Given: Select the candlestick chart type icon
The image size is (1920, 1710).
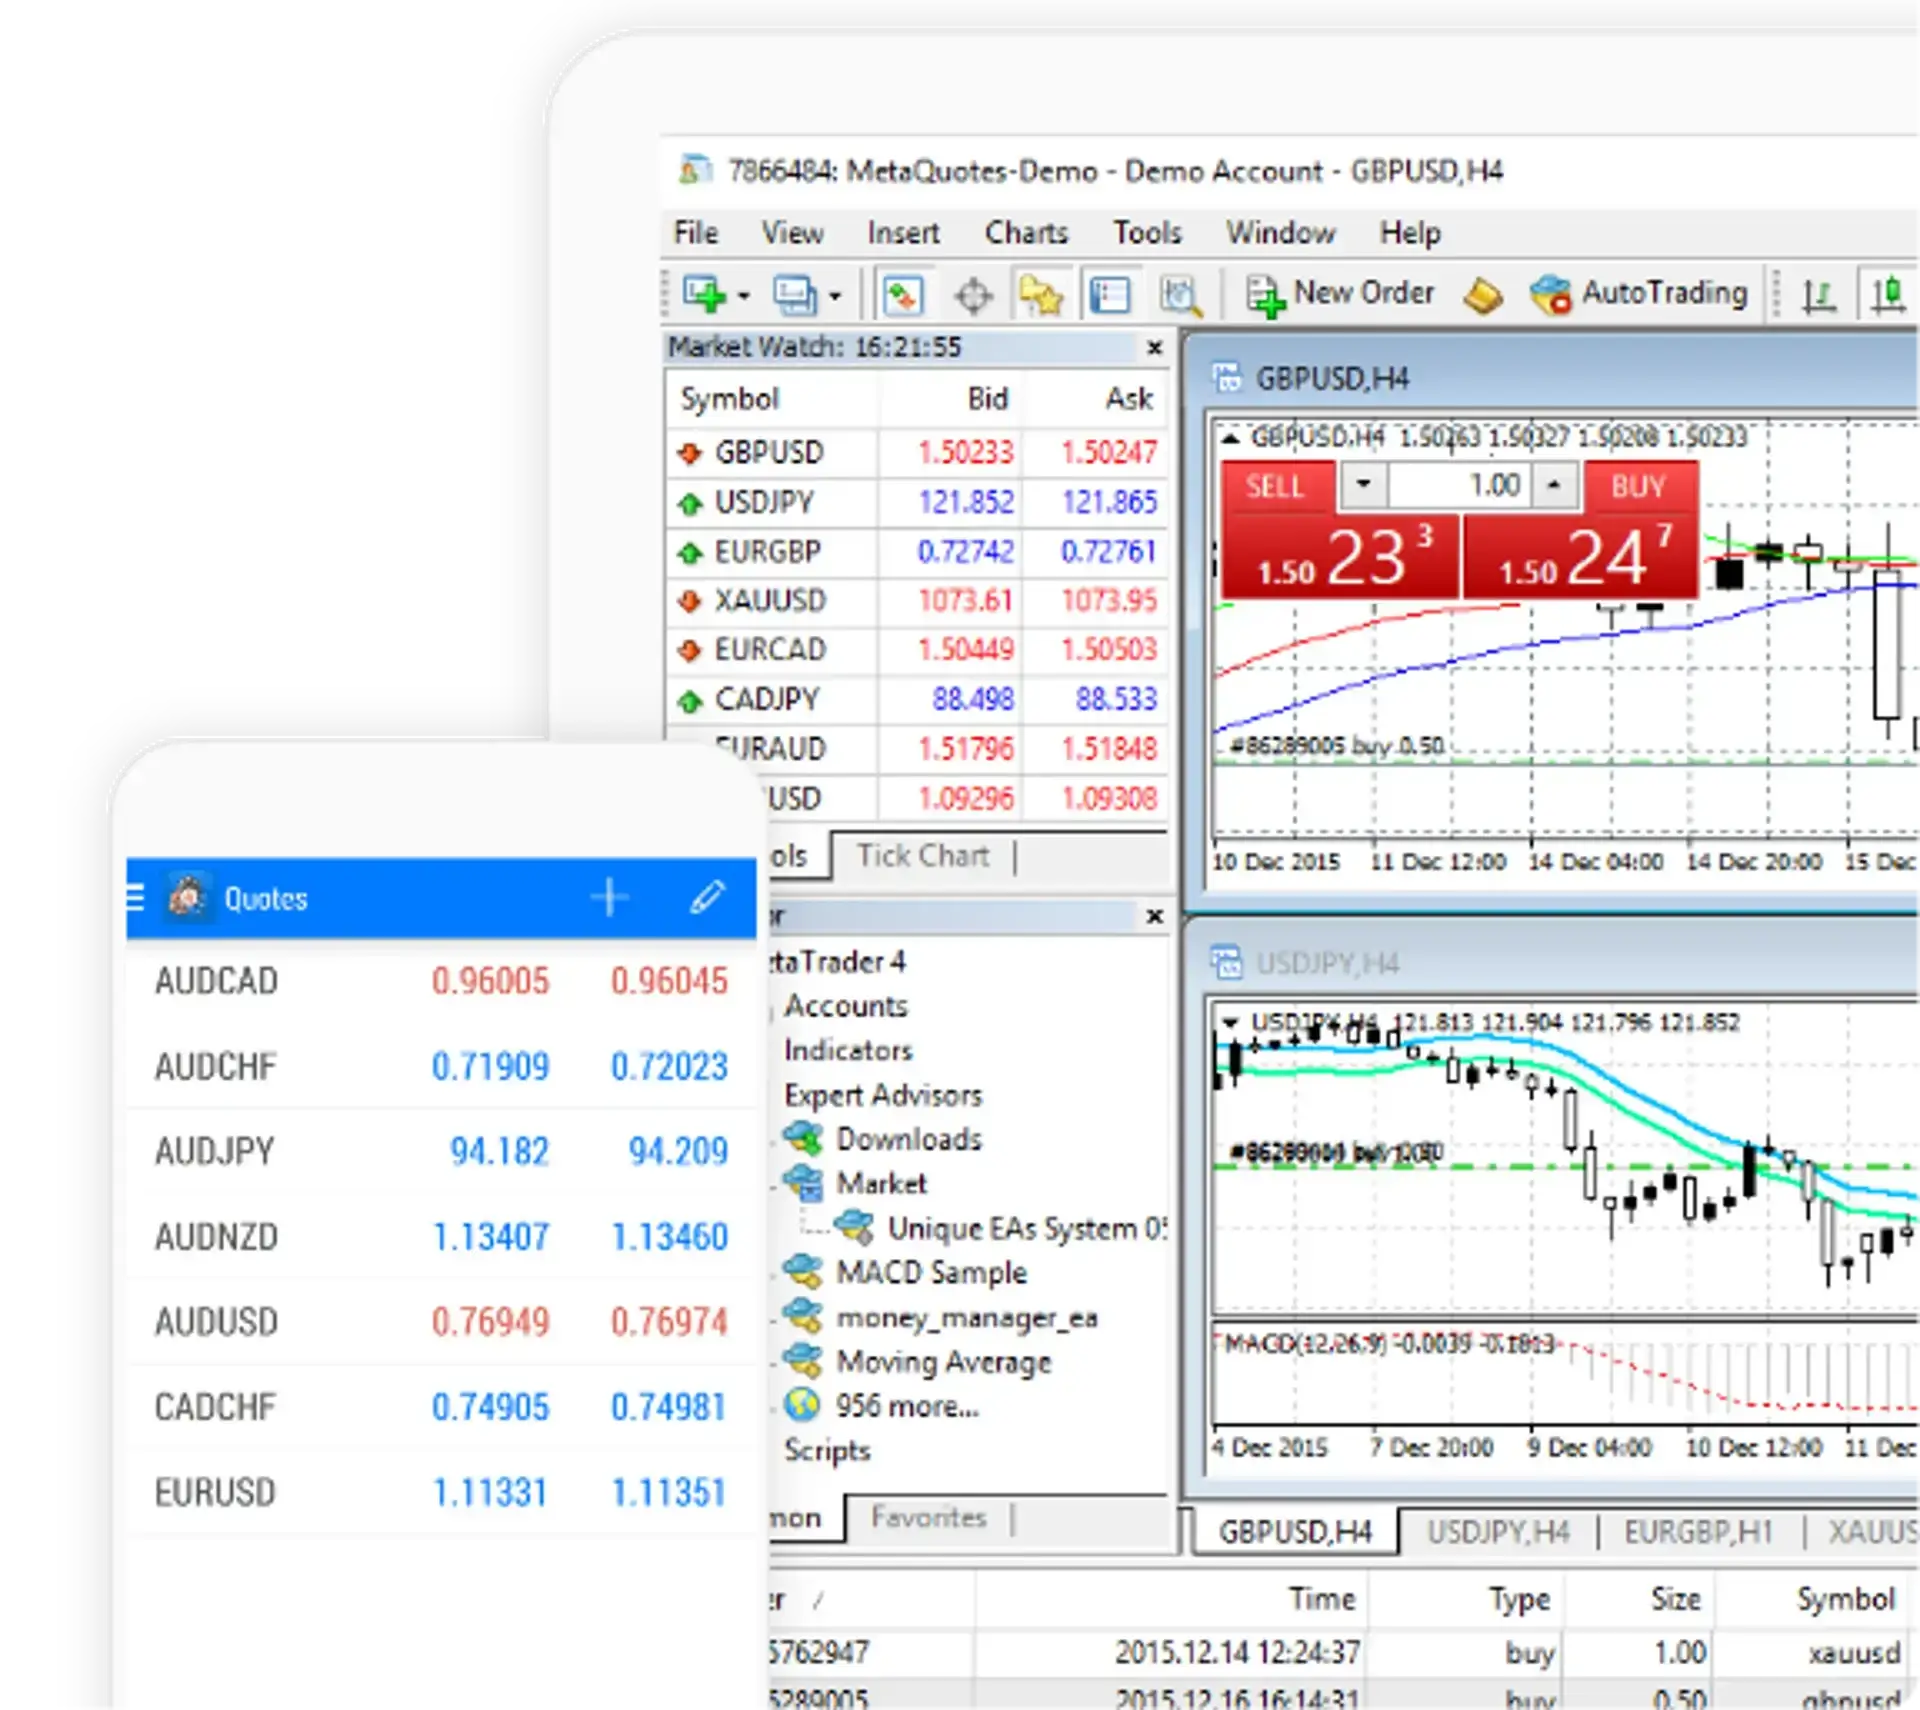Looking at the screenshot, I should [x=1888, y=296].
